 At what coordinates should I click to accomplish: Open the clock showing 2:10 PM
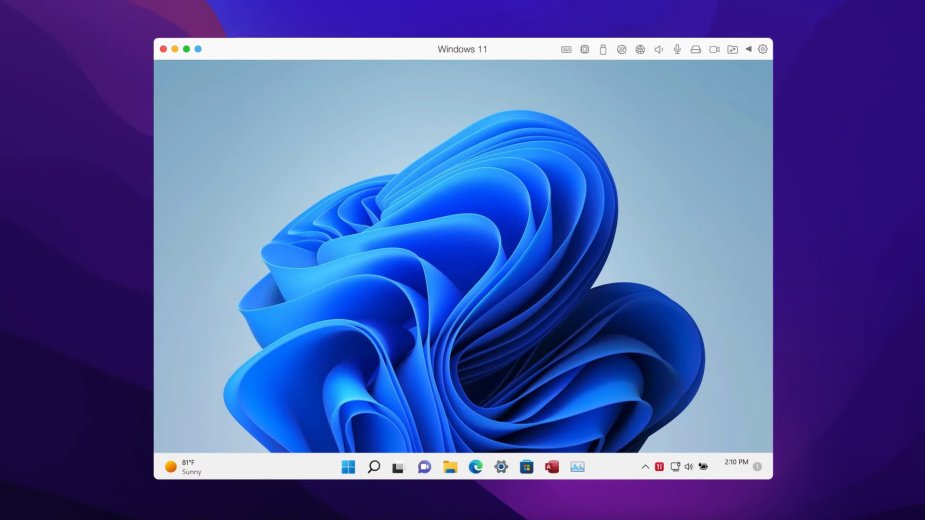[736, 462]
